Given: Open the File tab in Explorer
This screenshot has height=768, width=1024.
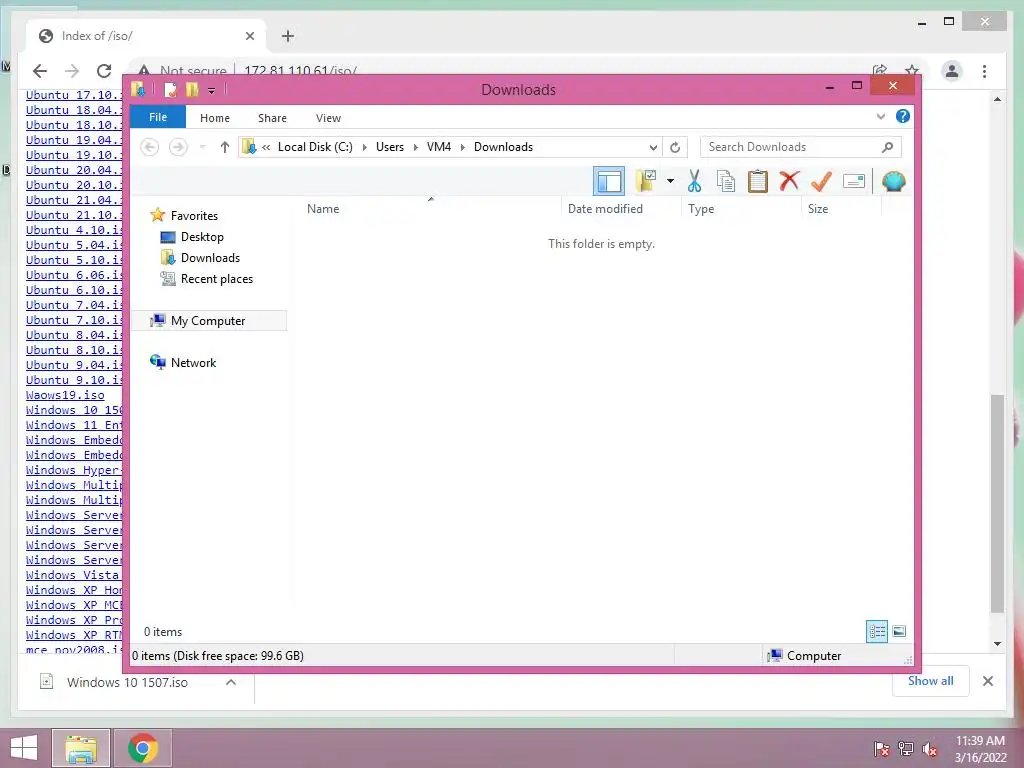Looking at the screenshot, I should [x=158, y=117].
